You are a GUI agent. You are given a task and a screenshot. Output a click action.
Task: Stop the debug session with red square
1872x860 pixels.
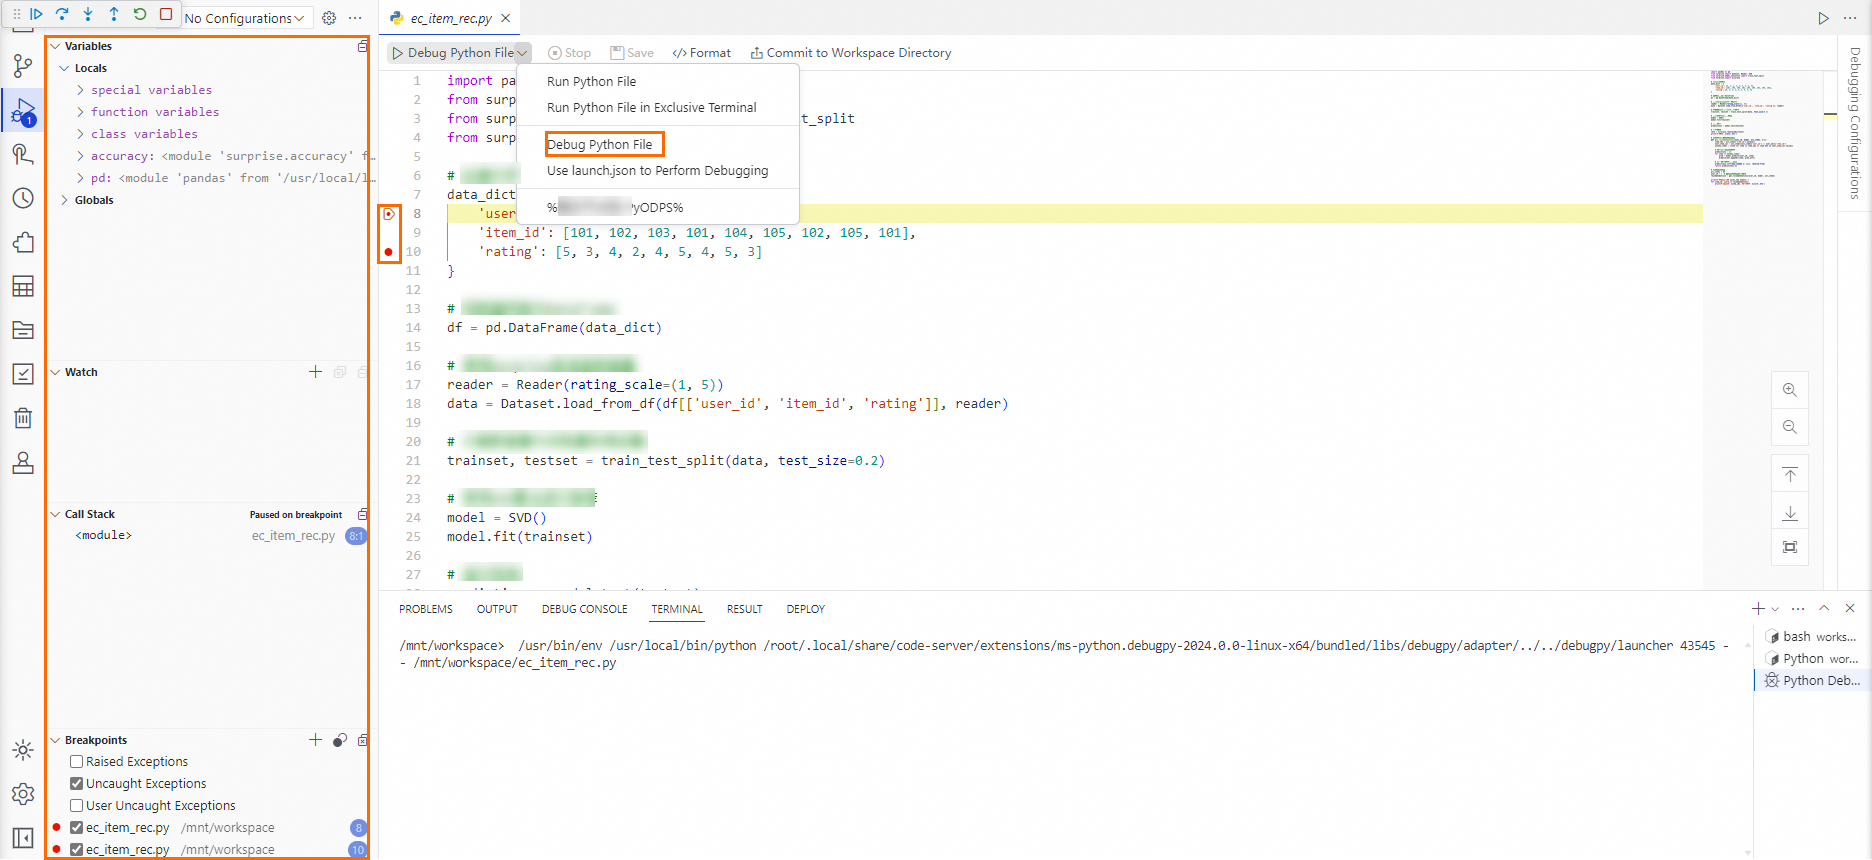tap(166, 14)
